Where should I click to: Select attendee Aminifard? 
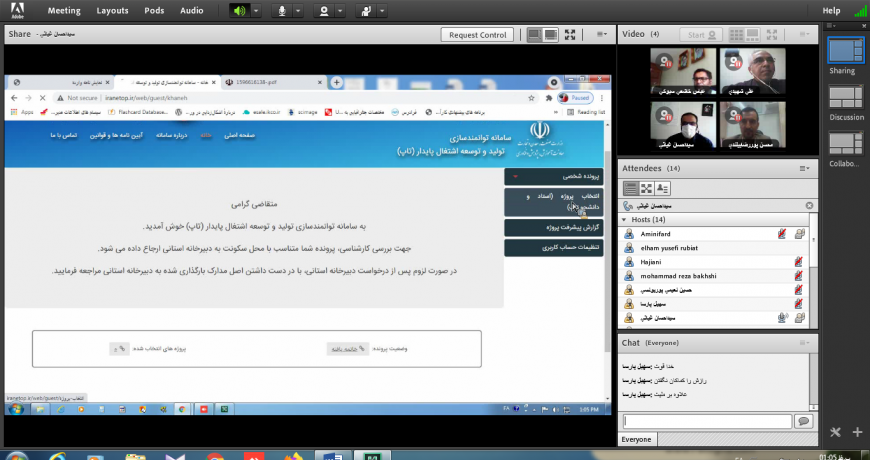click(655, 234)
